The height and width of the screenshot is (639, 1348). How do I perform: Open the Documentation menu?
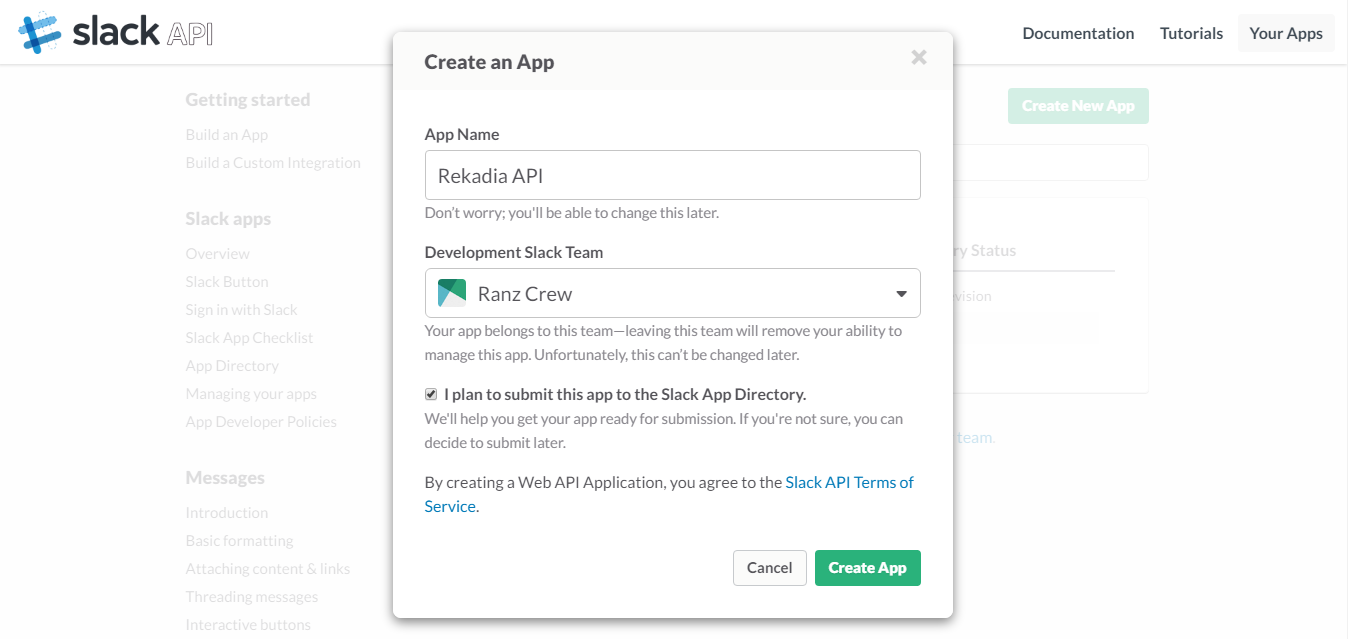coord(1078,33)
